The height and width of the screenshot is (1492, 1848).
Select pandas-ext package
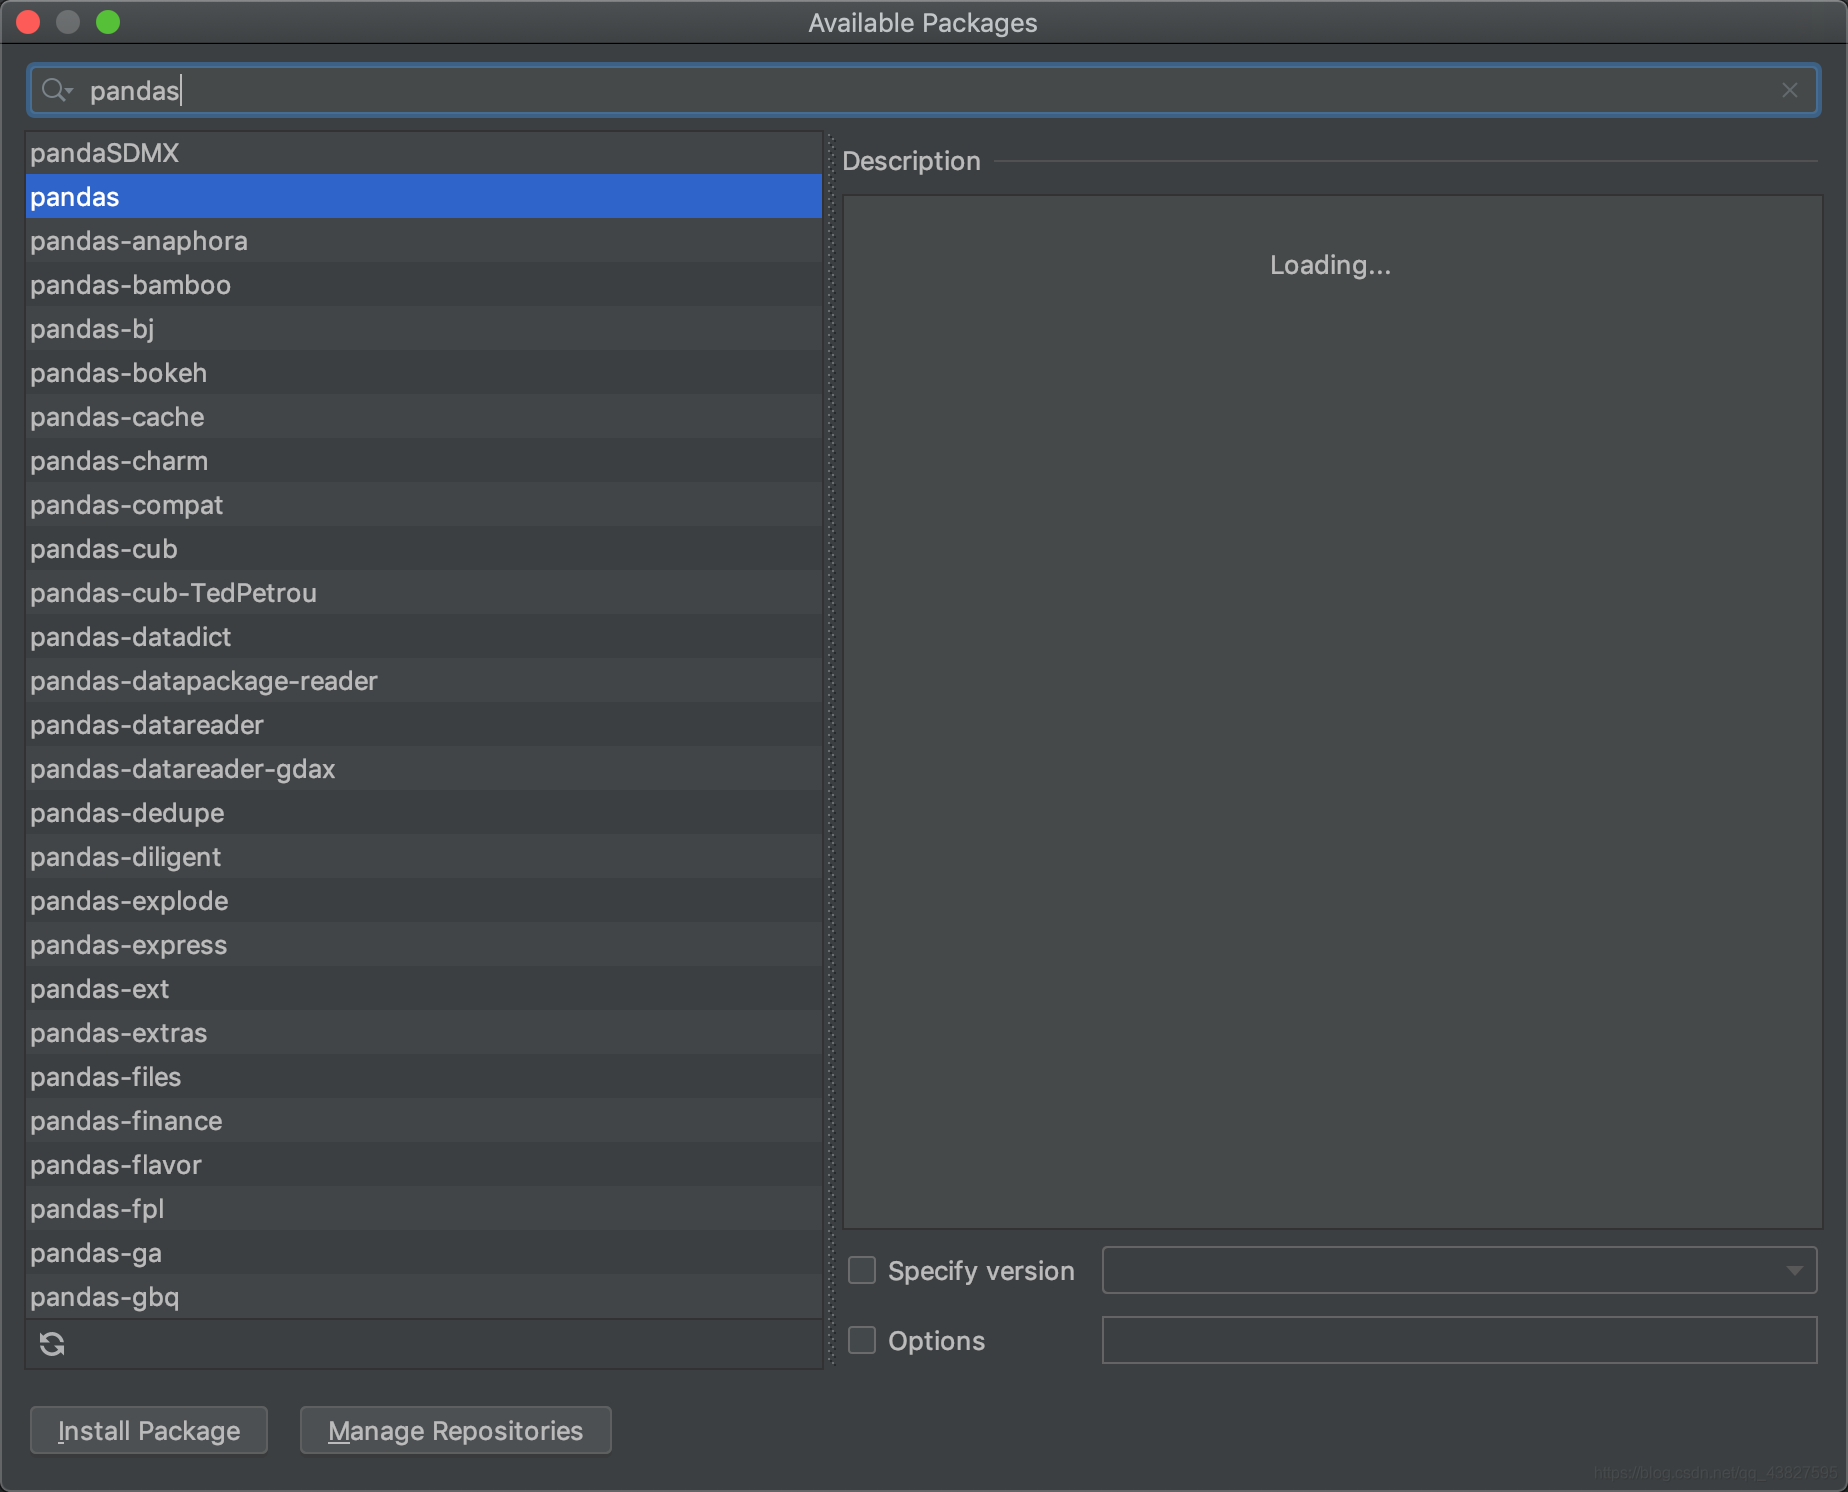[424, 989]
